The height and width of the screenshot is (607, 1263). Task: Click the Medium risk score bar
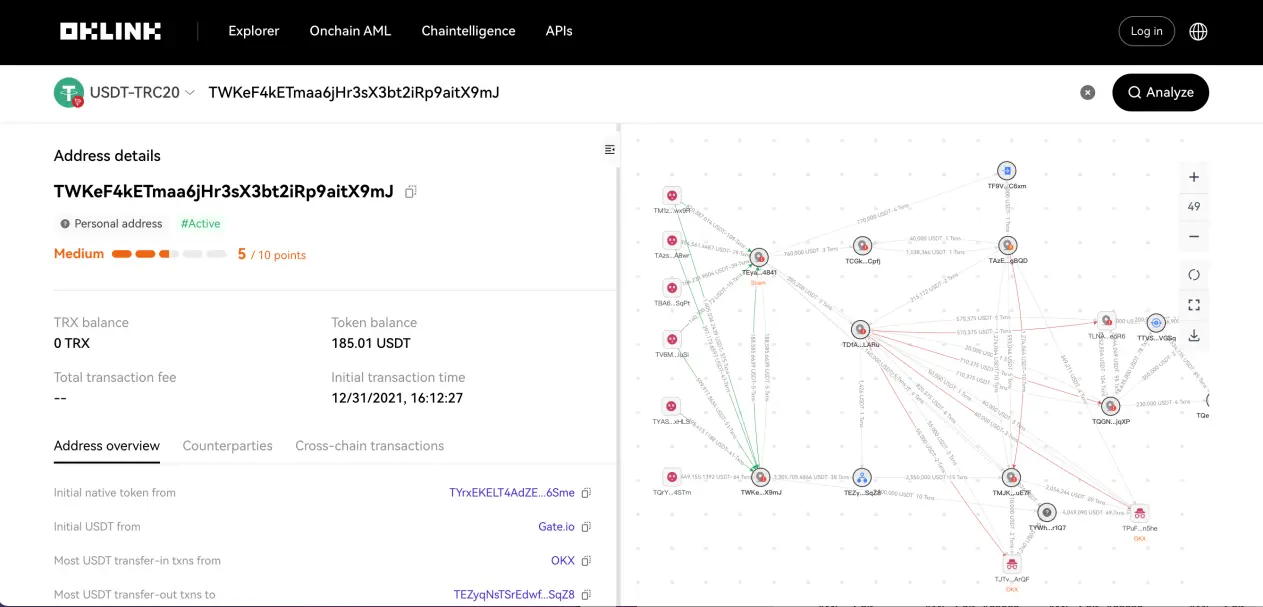point(169,254)
